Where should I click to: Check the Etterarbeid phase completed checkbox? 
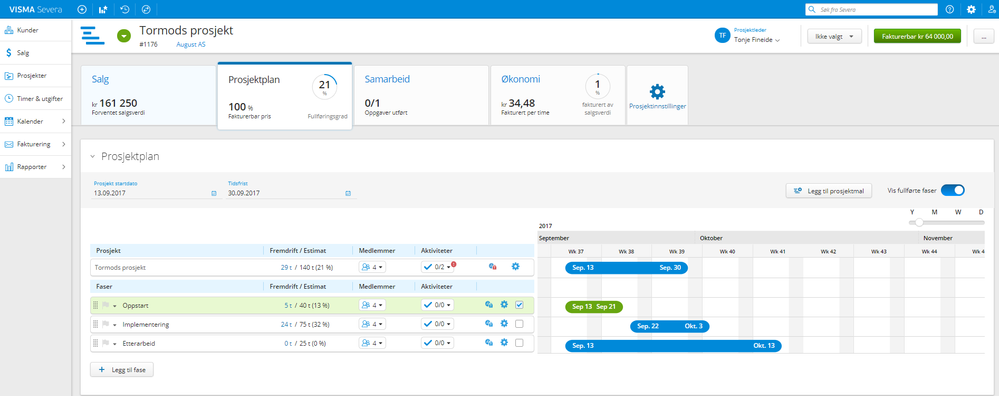point(519,343)
